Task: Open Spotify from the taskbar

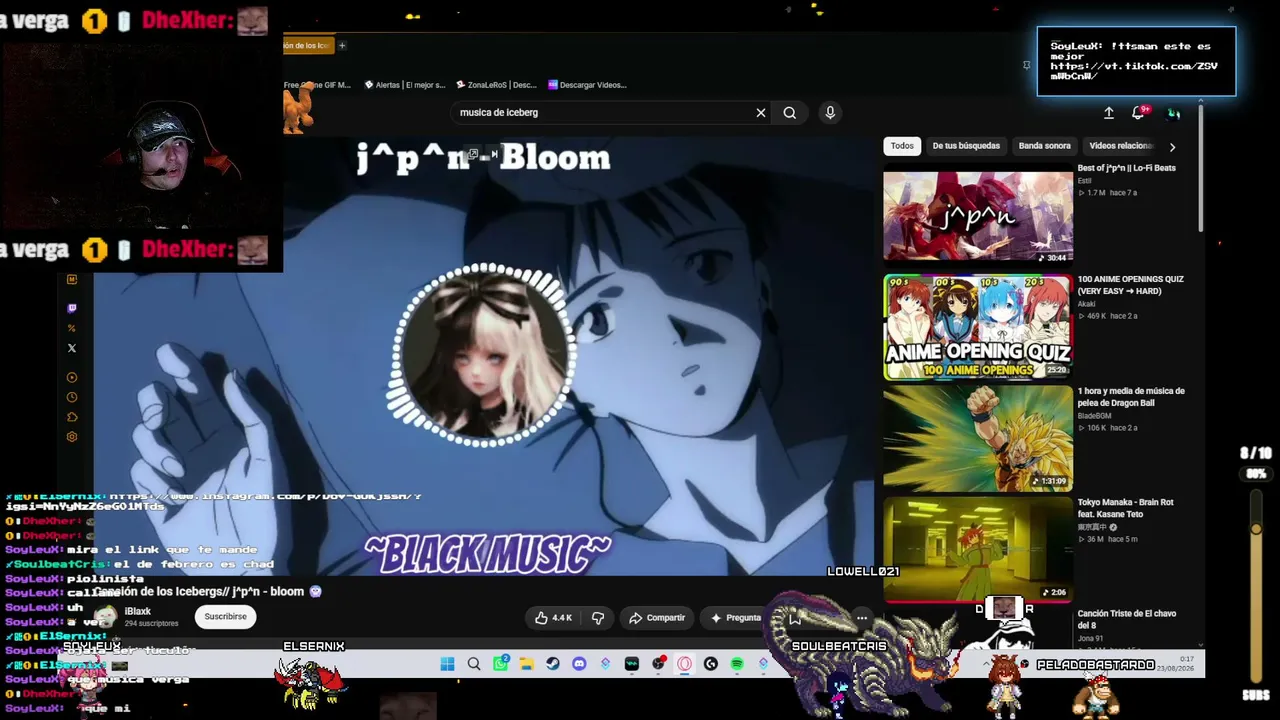Action: click(737, 664)
